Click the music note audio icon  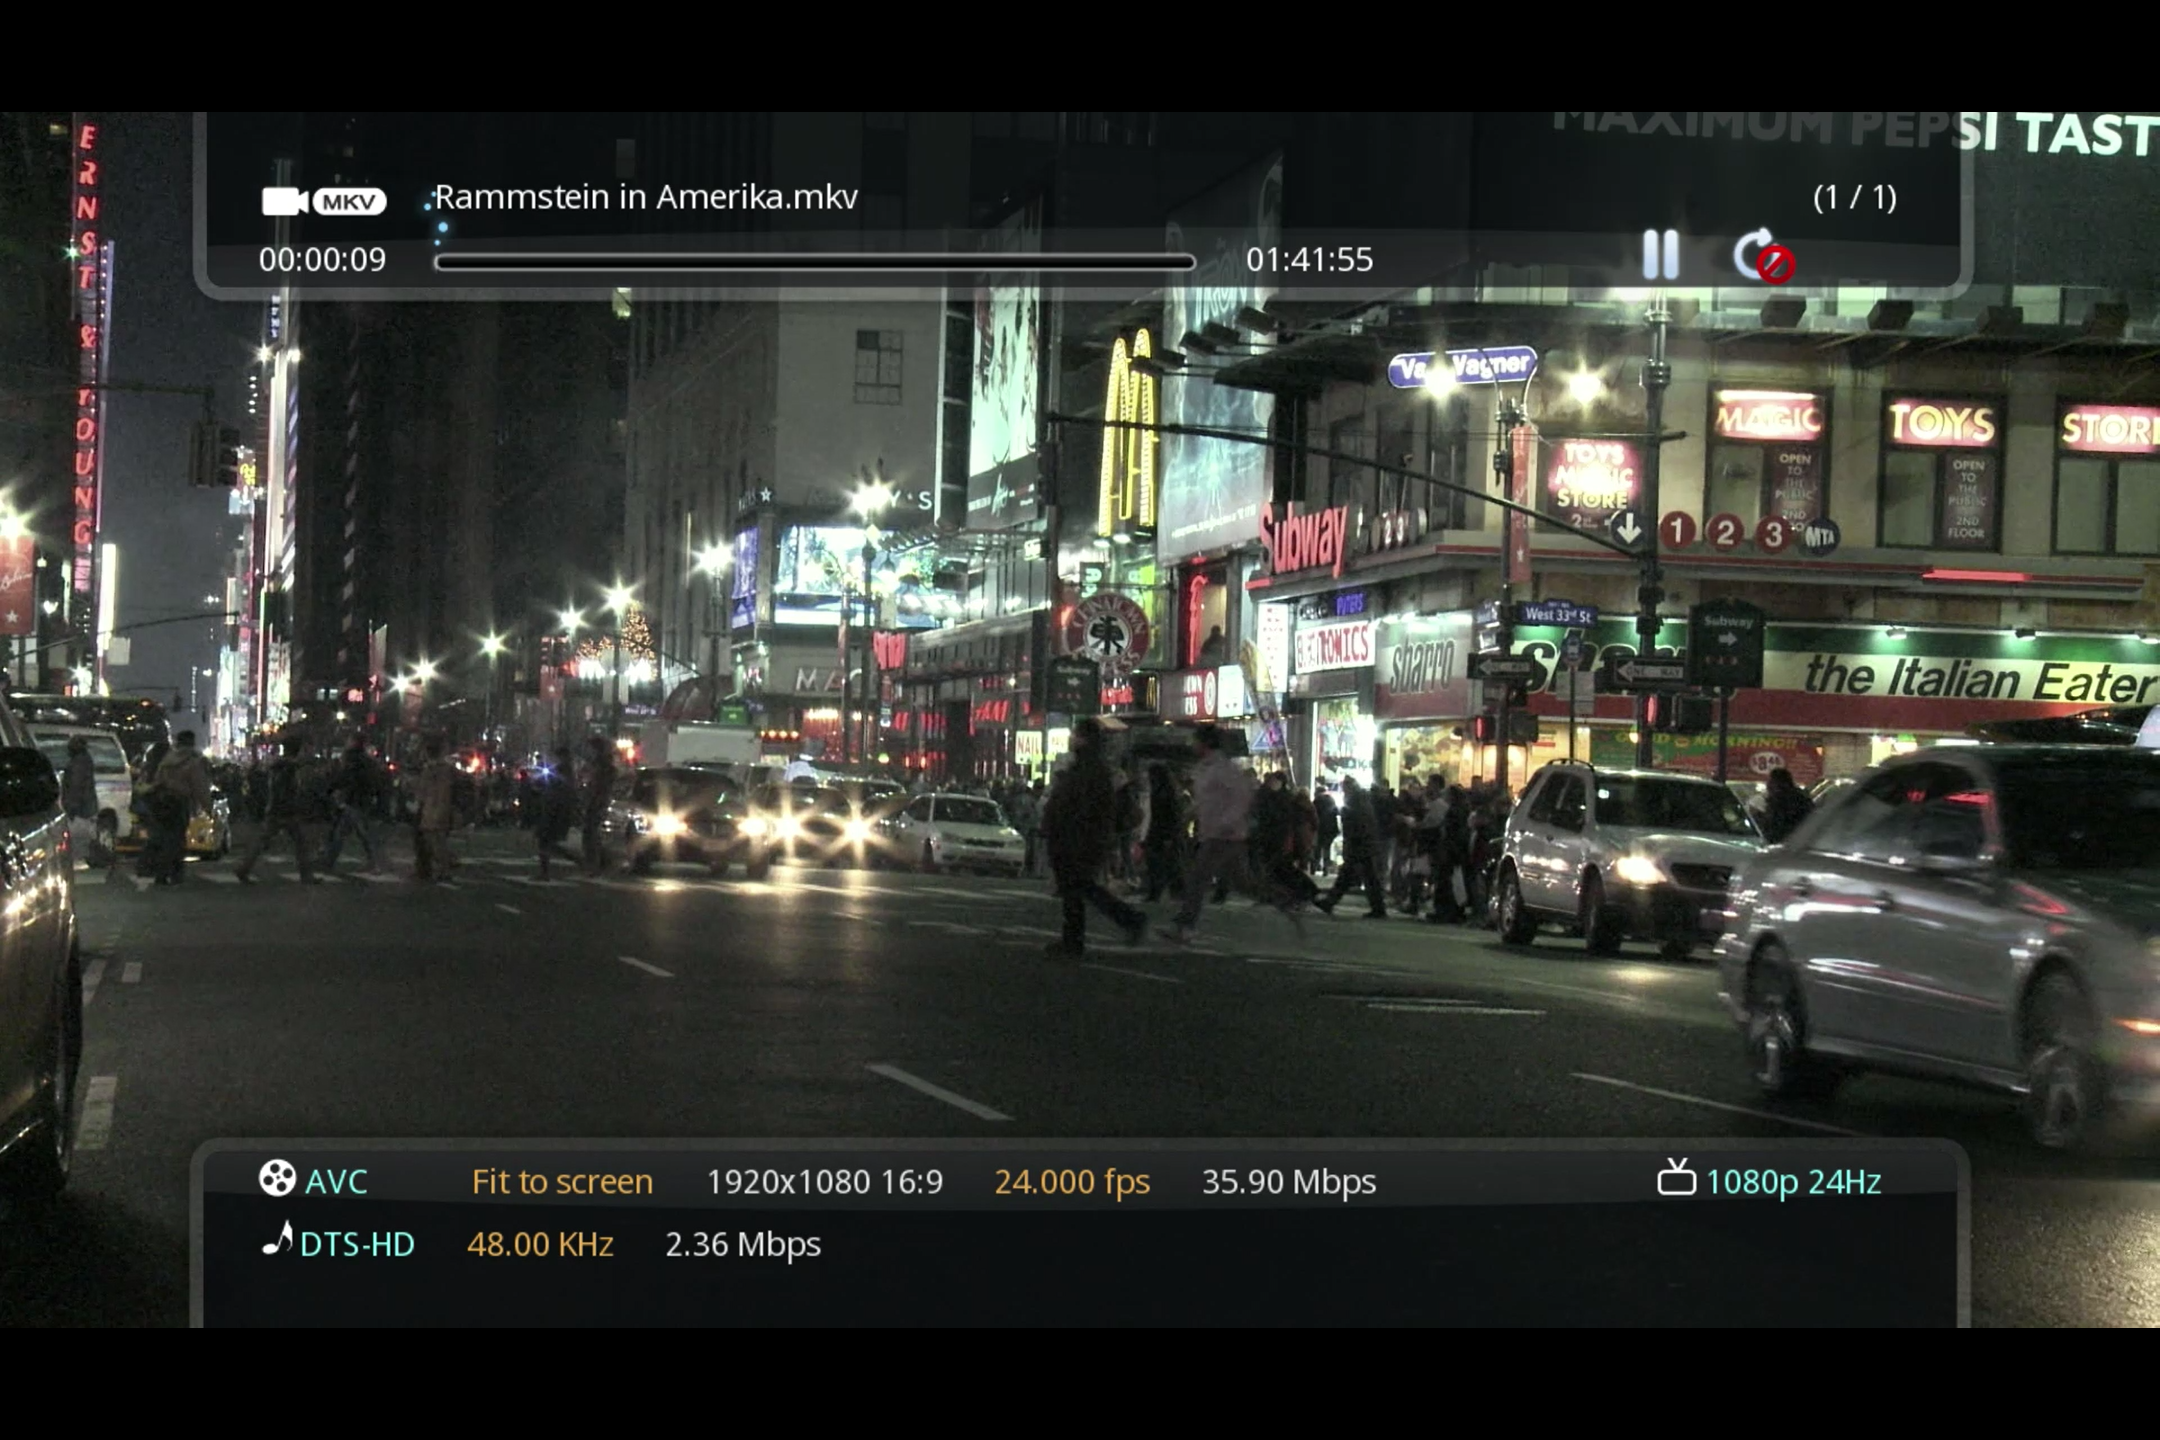point(277,1239)
